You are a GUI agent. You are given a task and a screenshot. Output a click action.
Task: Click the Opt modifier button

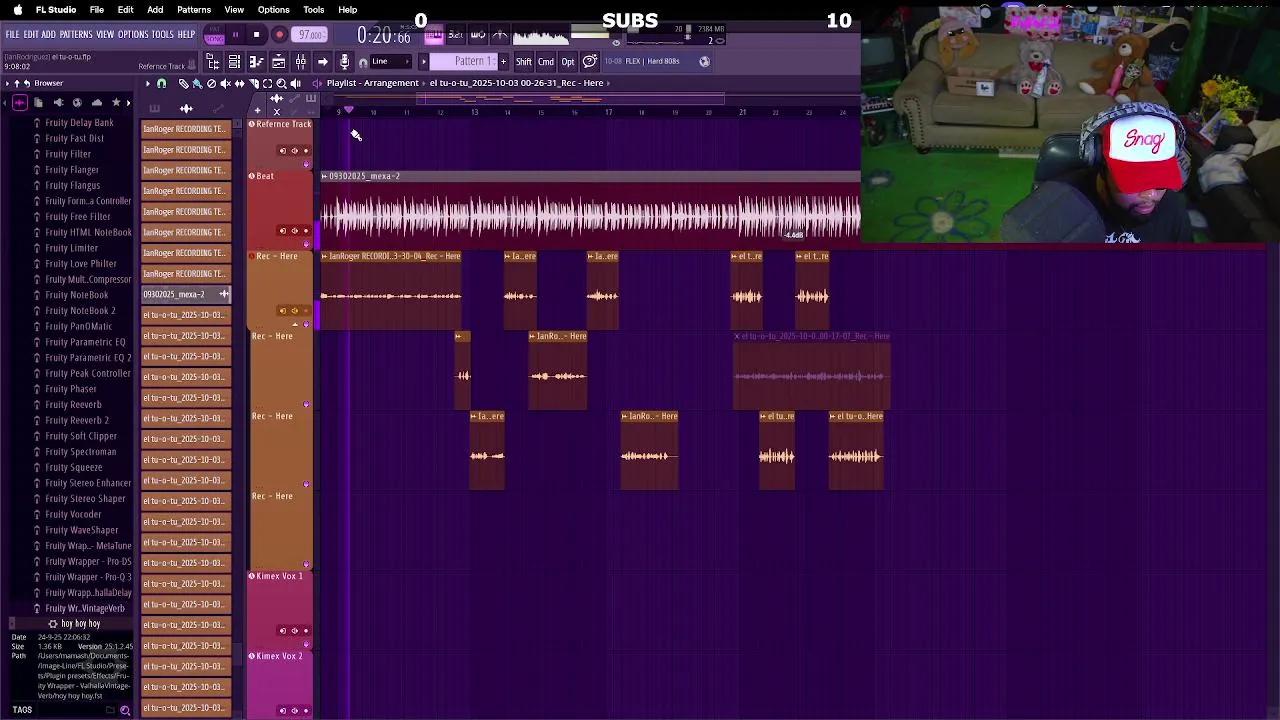click(568, 61)
